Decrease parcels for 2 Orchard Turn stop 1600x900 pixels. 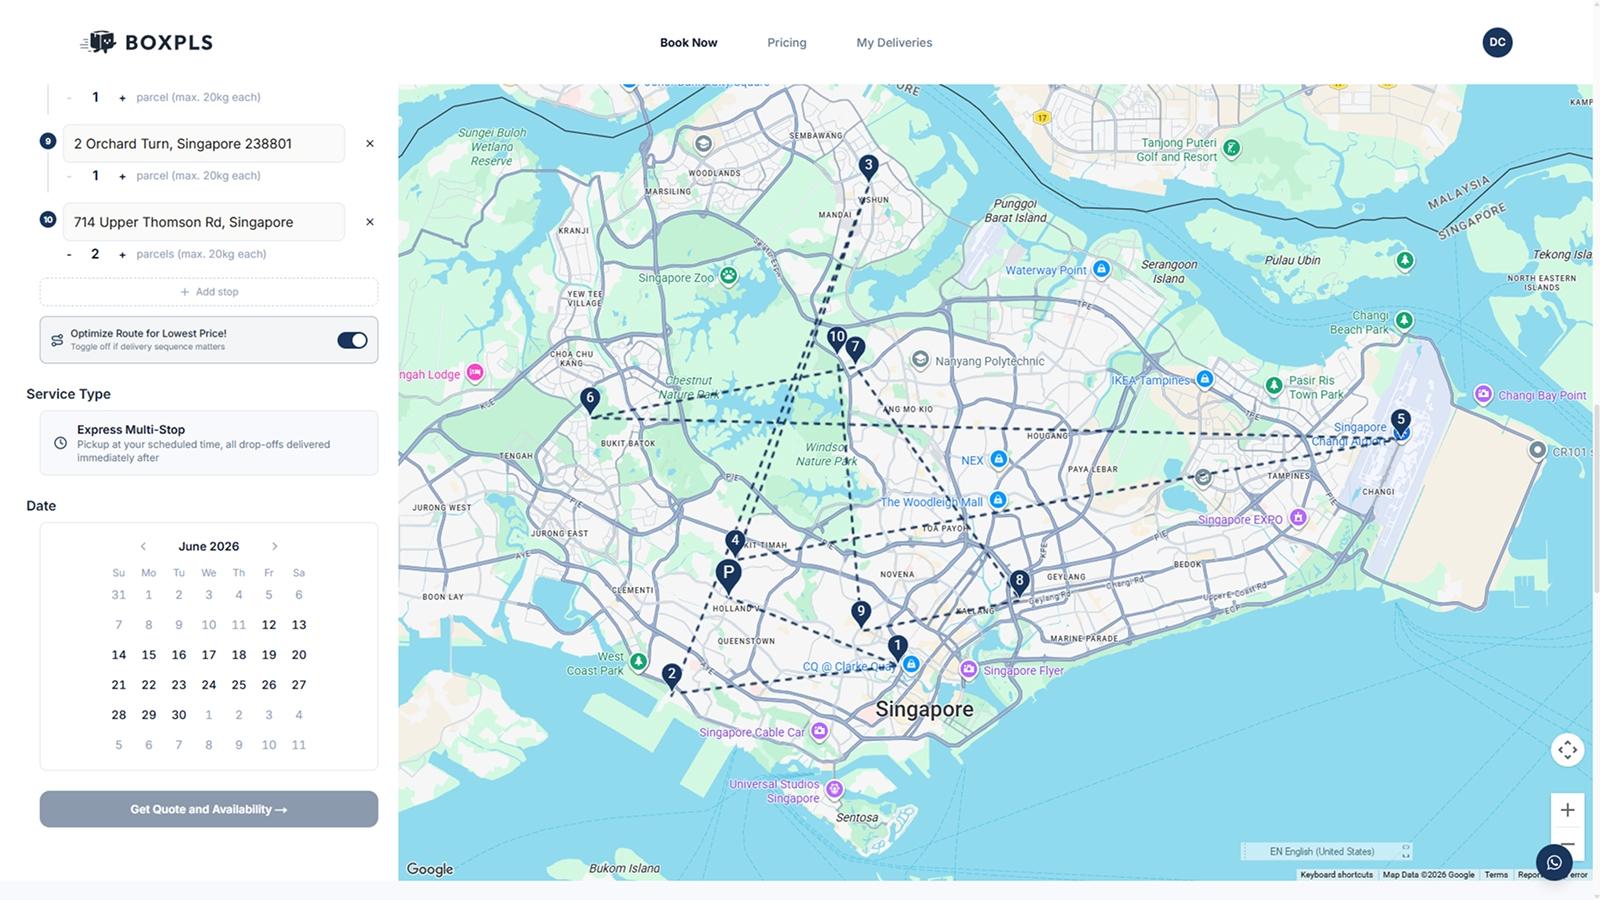(69, 176)
